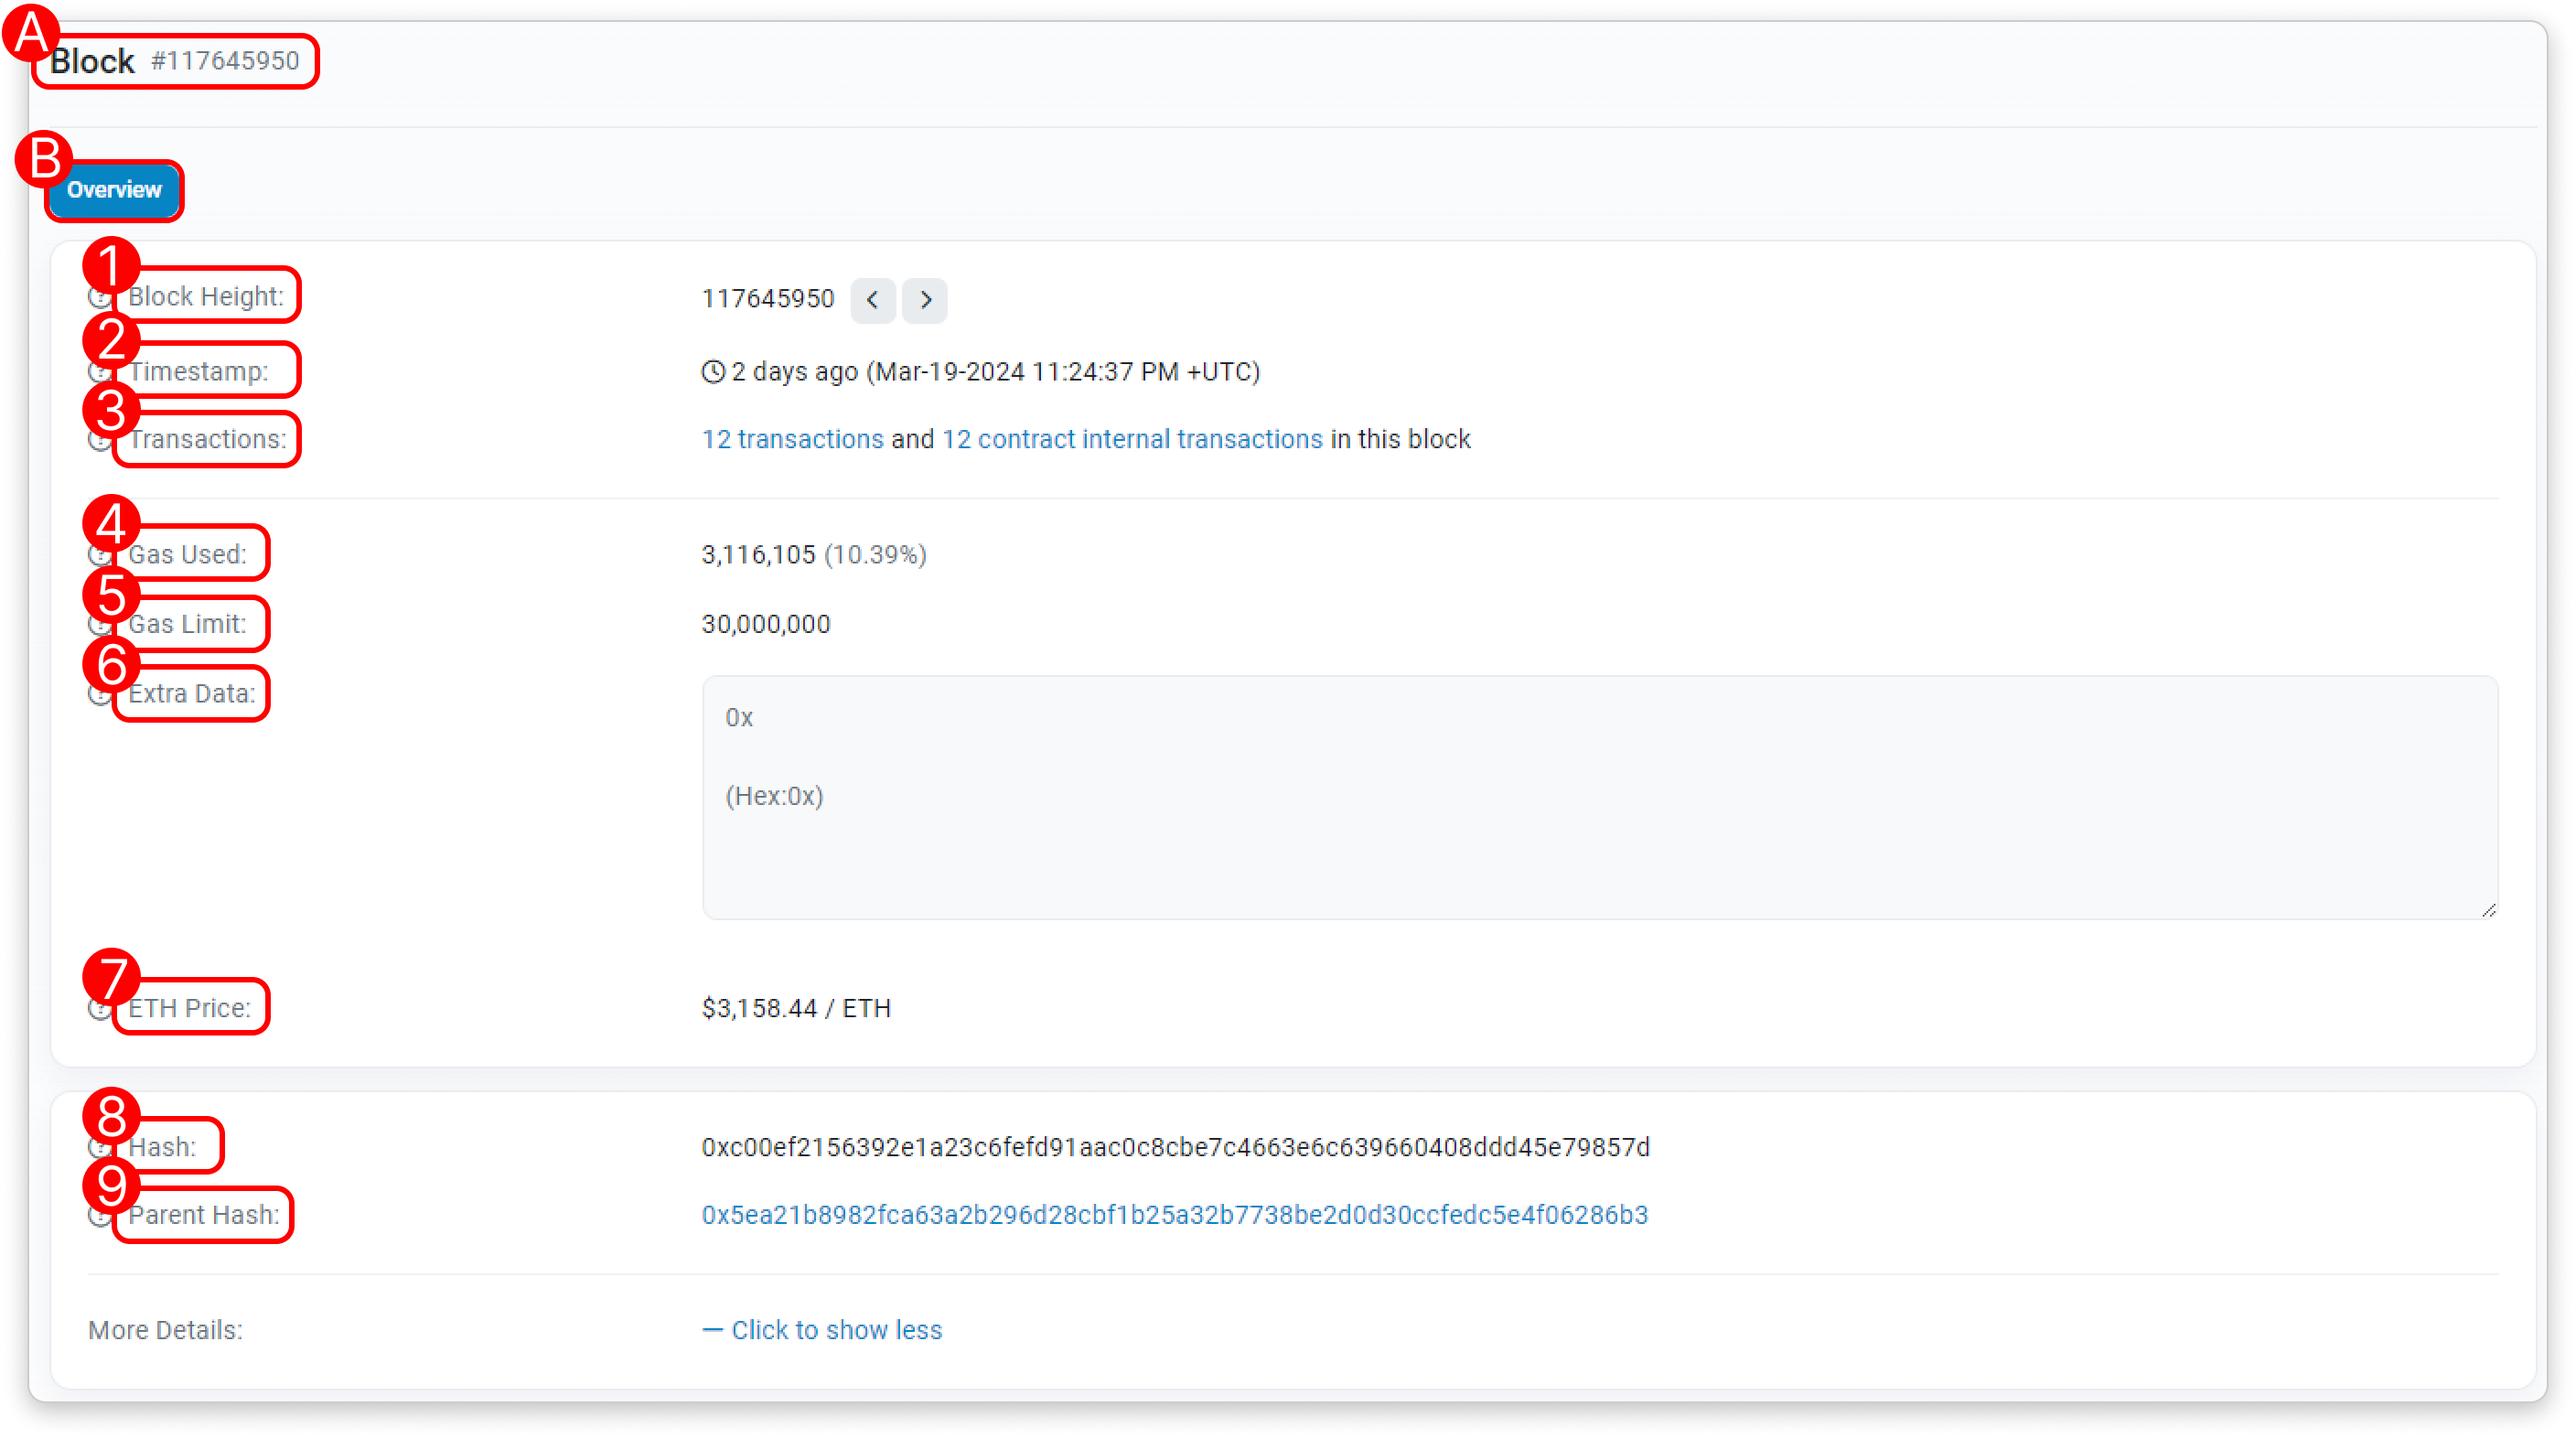The image size is (2576, 1438).
Task: Click the clock icon beside timestamp value
Action: coord(713,372)
